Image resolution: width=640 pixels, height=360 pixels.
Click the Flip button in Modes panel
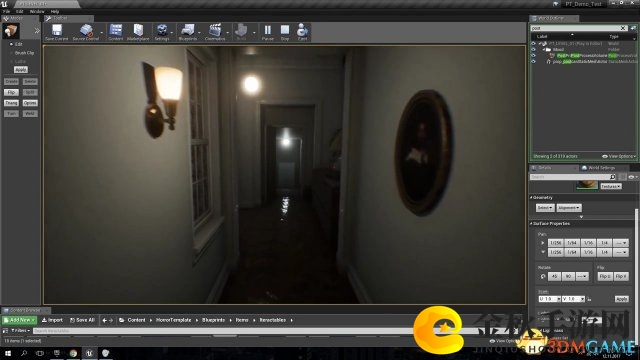click(11, 92)
